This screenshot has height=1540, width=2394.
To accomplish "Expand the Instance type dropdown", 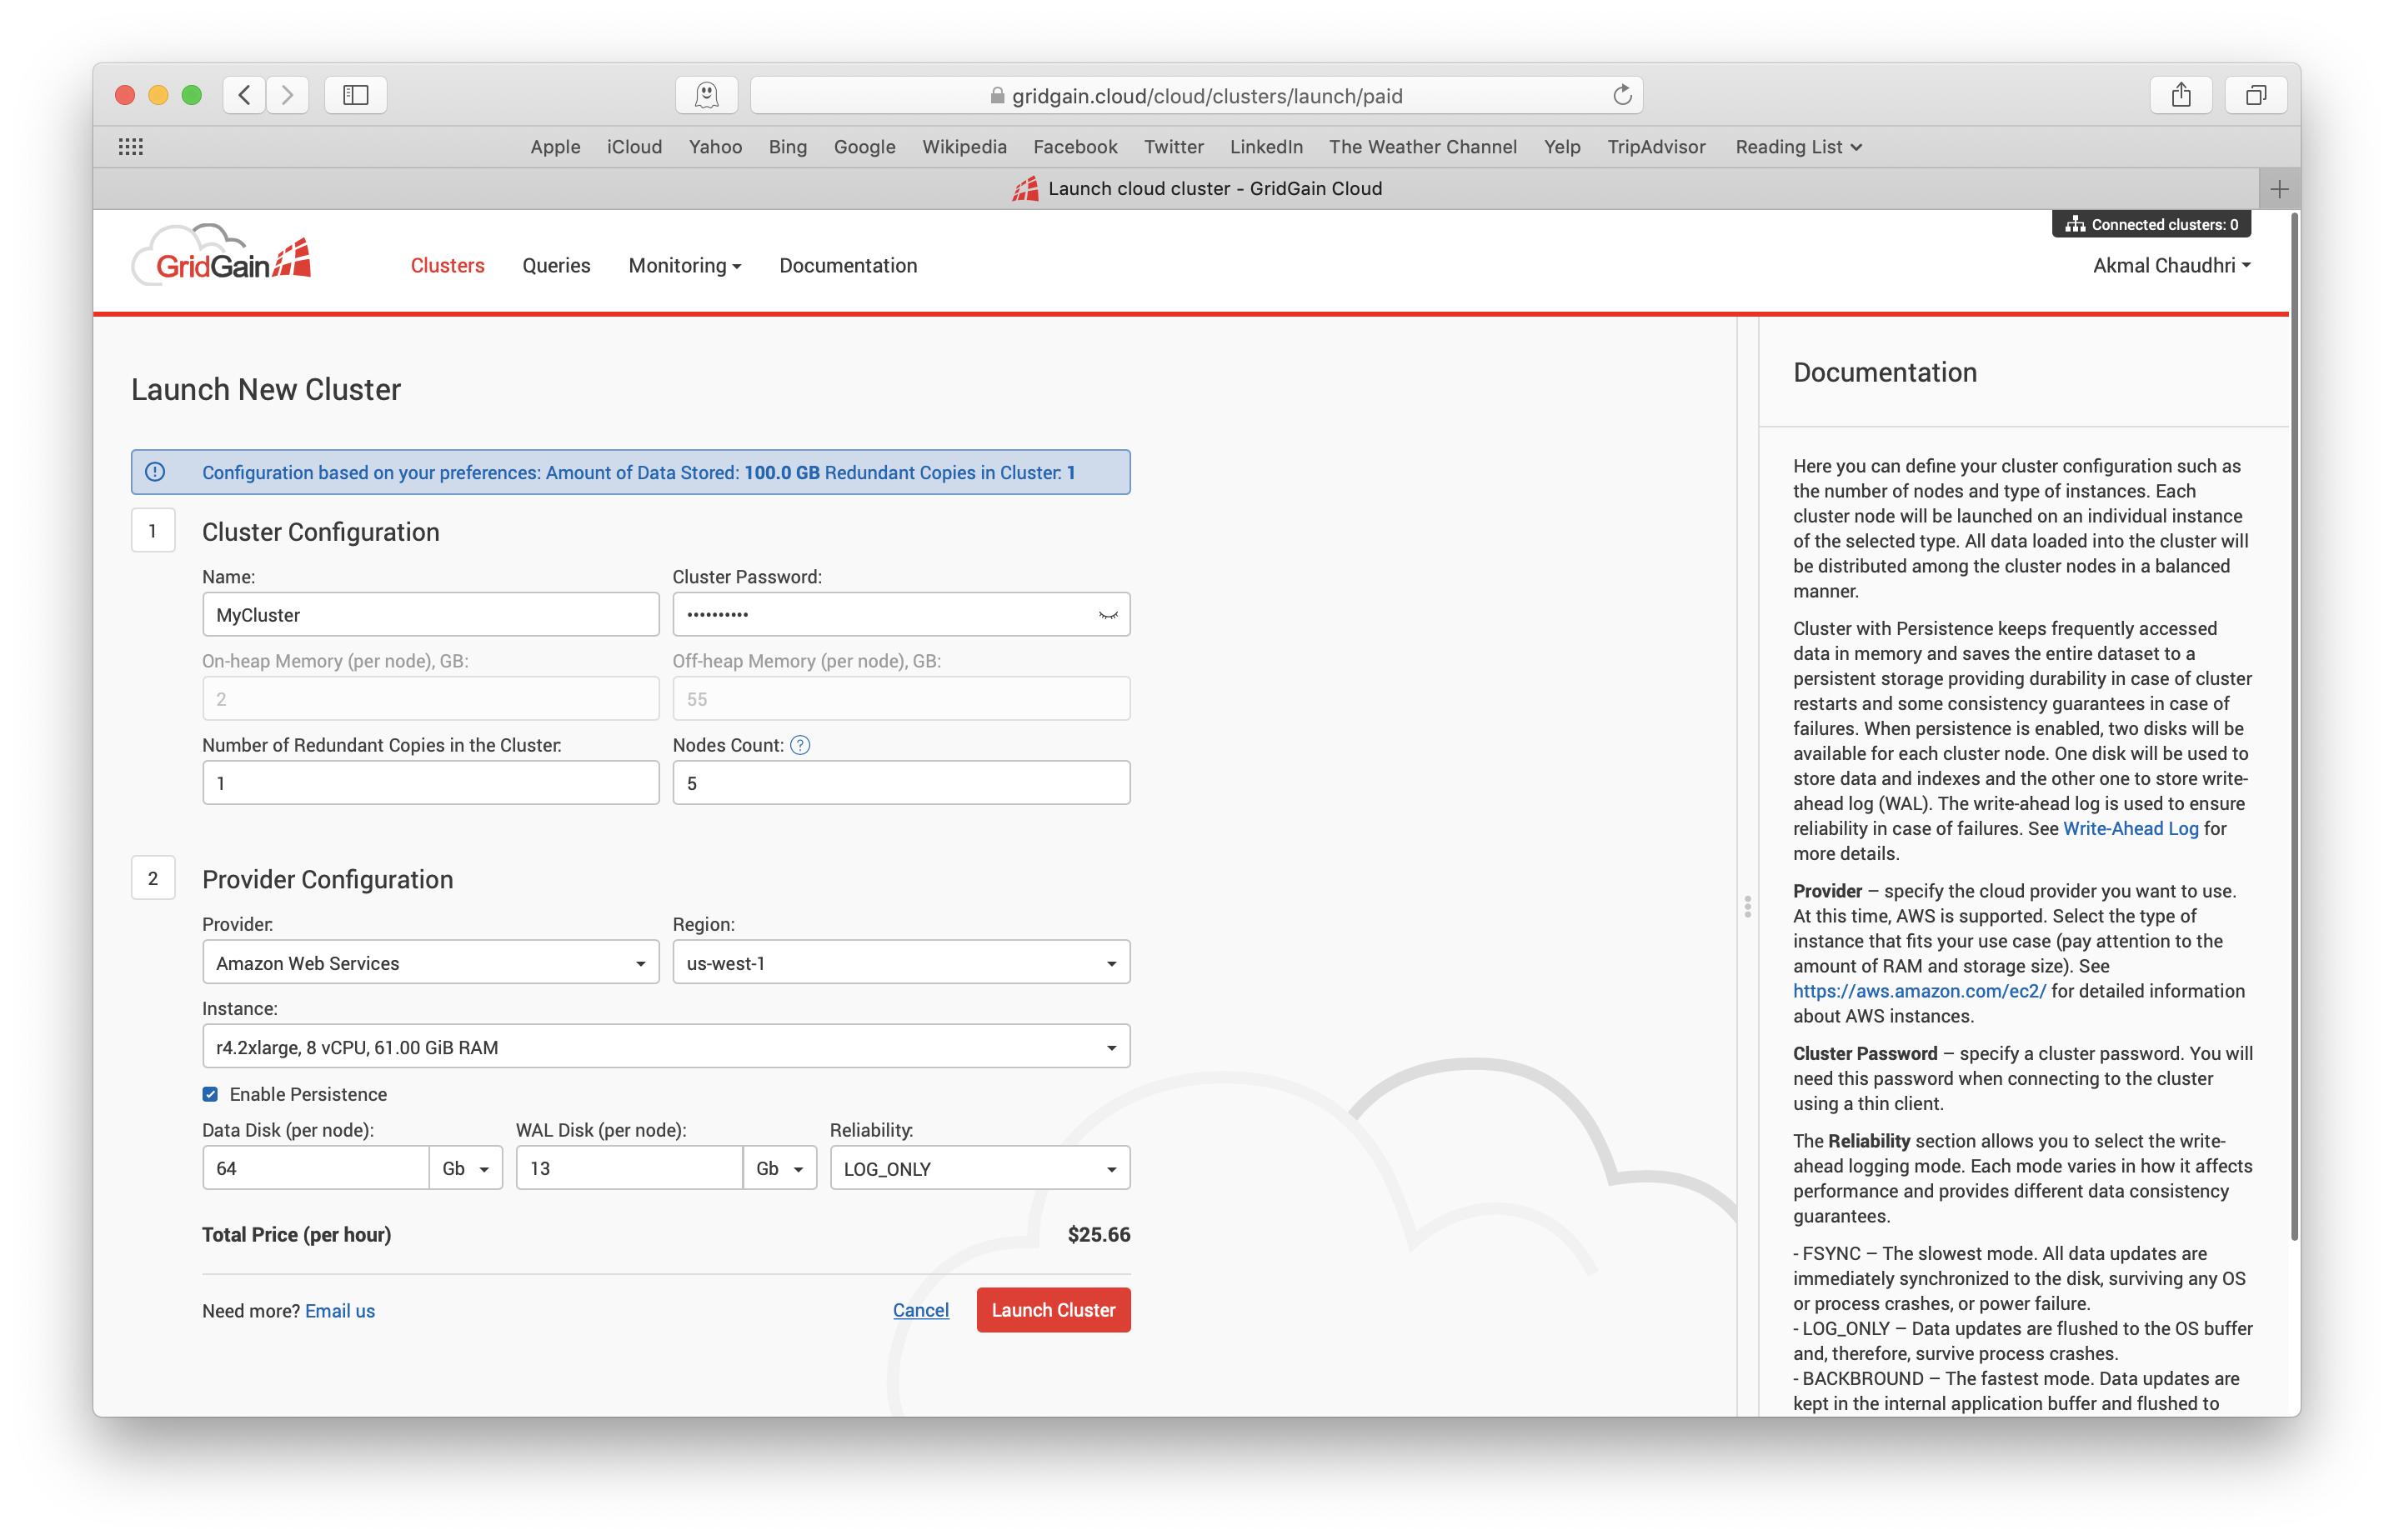I will point(666,1046).
